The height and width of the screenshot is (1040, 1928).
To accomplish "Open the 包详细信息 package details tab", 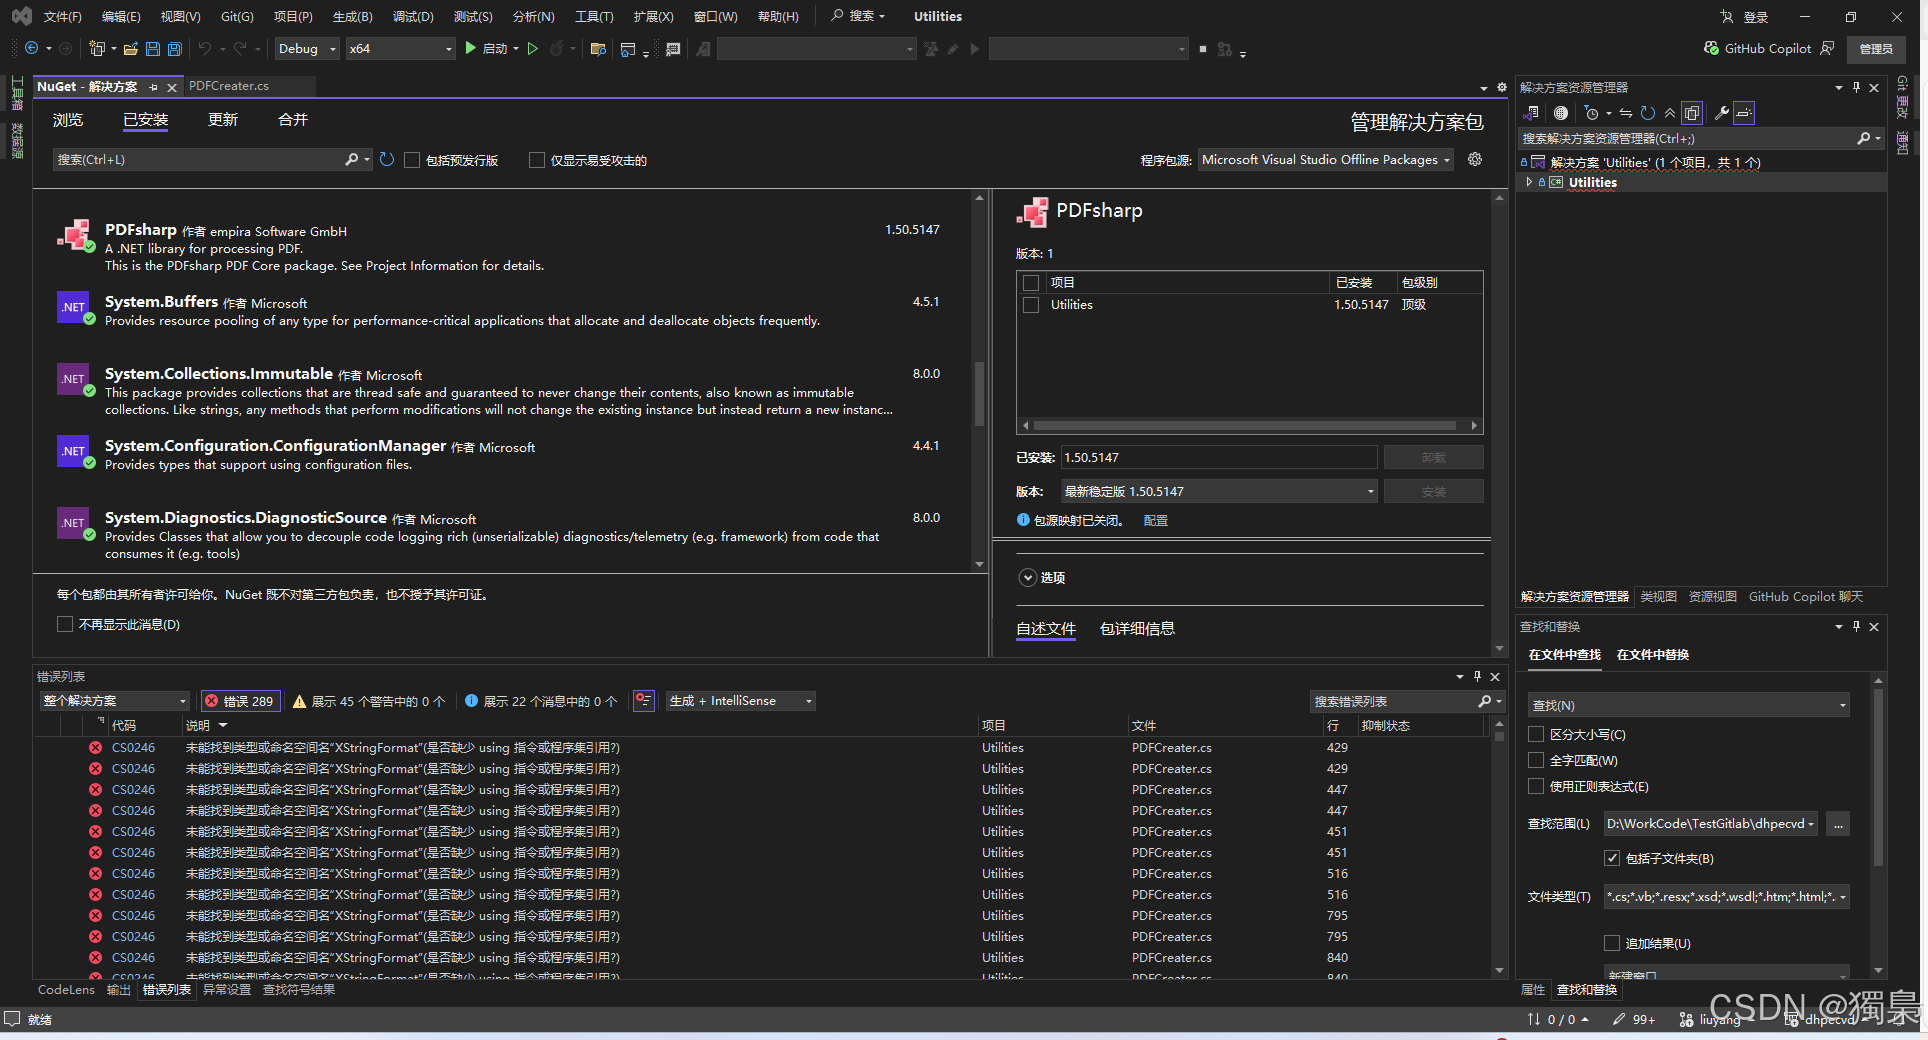I will pyautogui.click(x=1138, y=629).
